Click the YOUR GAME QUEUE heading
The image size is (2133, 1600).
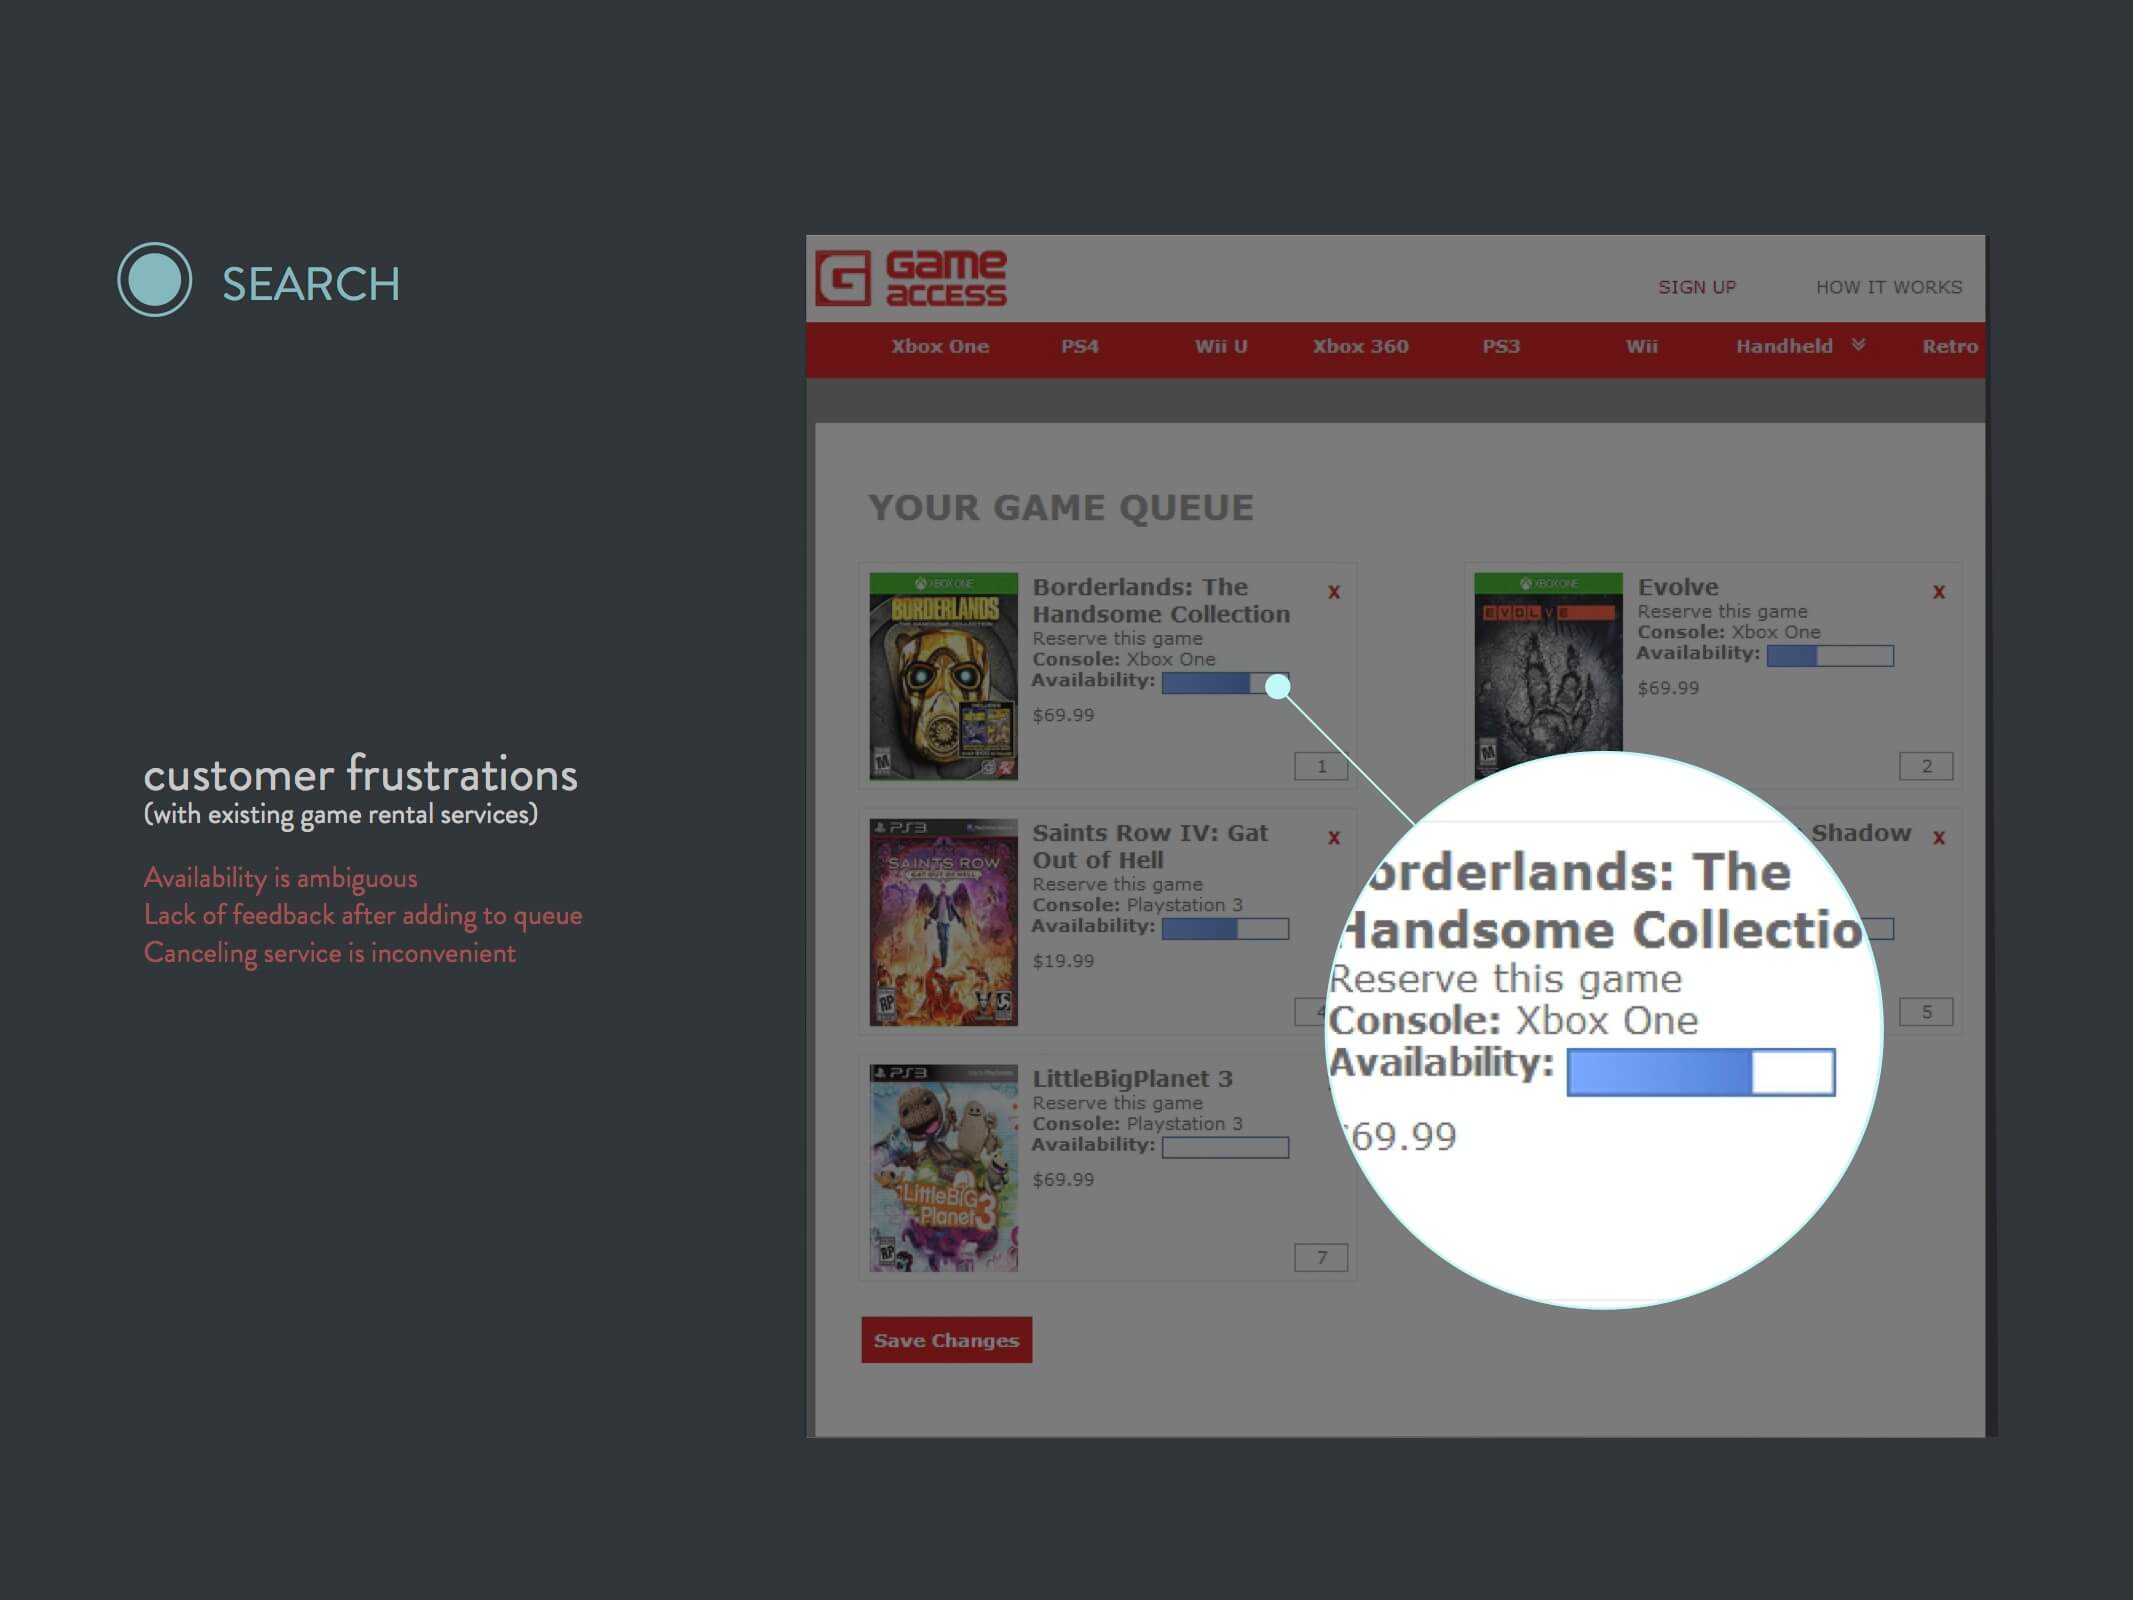click(1060, 508)
